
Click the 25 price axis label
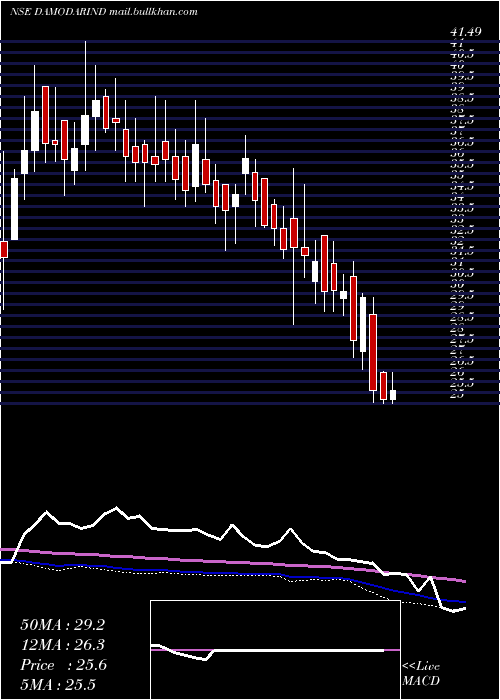pos(459,395)
